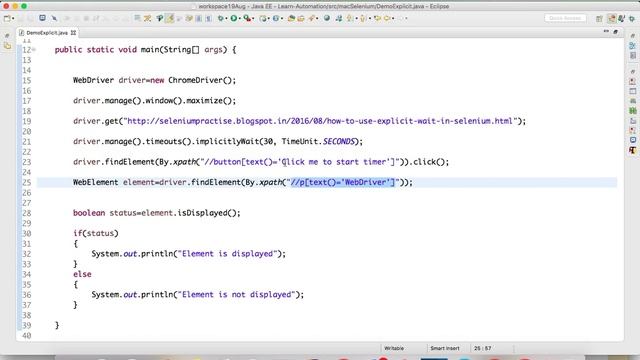Image resolution: width=640 pixels, height=360 pixels.
Task: Restore the left side view stack
Action: coord(7,36)
